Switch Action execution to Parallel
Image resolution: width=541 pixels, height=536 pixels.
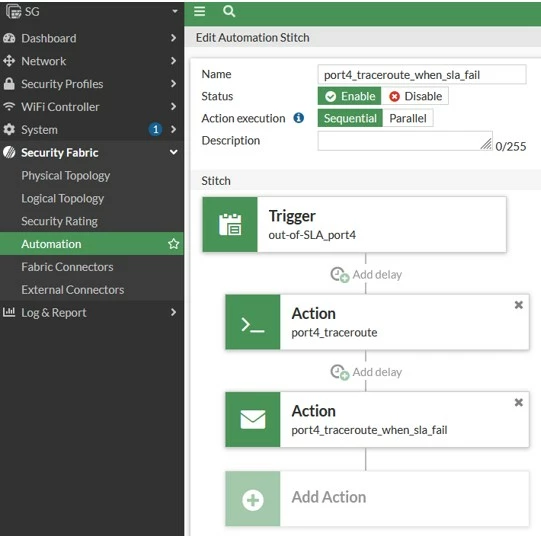(408, 118)
